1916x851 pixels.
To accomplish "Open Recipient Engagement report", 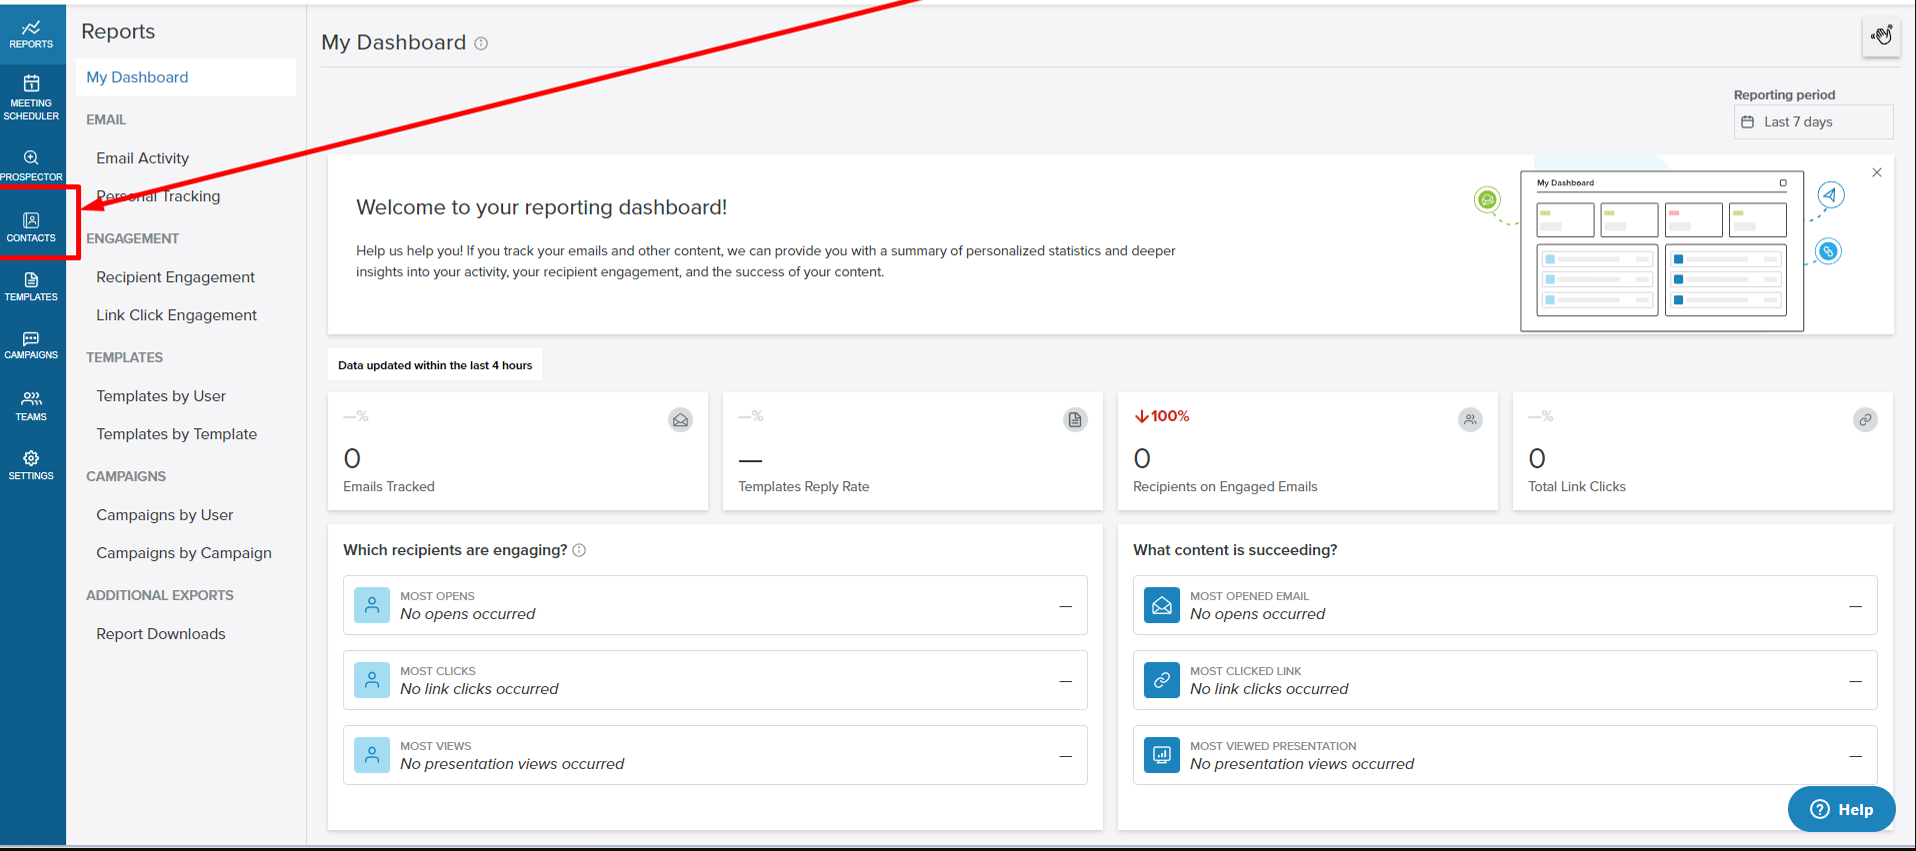I will pos(175,277).
